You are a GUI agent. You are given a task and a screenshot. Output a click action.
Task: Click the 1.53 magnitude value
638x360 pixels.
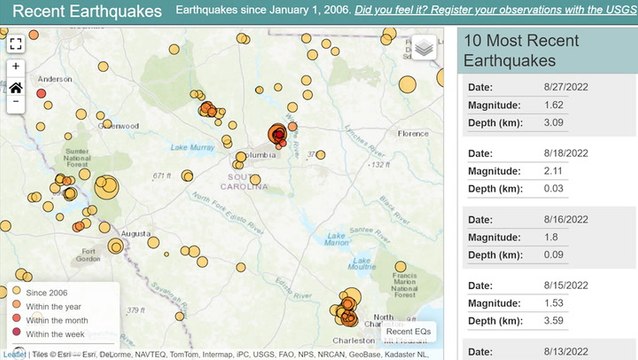[x=554, y=303]
